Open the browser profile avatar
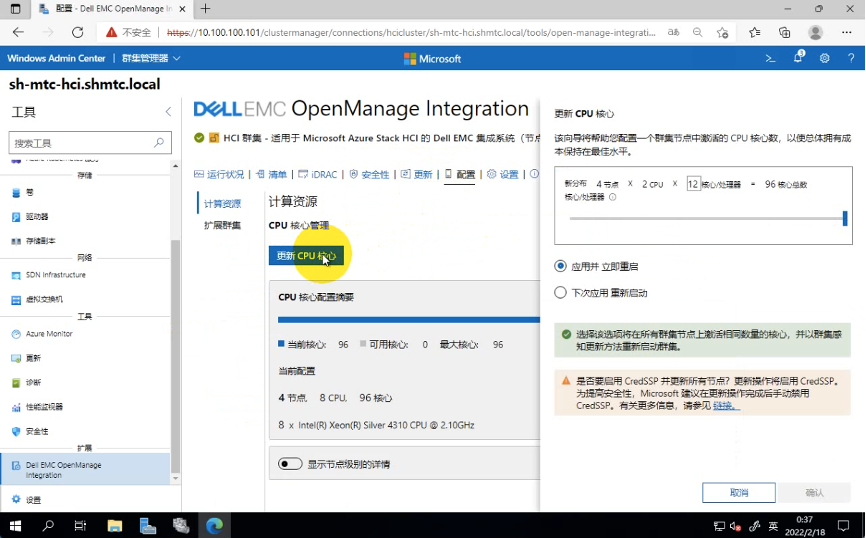The width and height of the screenshot is (866, 539). tap(815, 33)
